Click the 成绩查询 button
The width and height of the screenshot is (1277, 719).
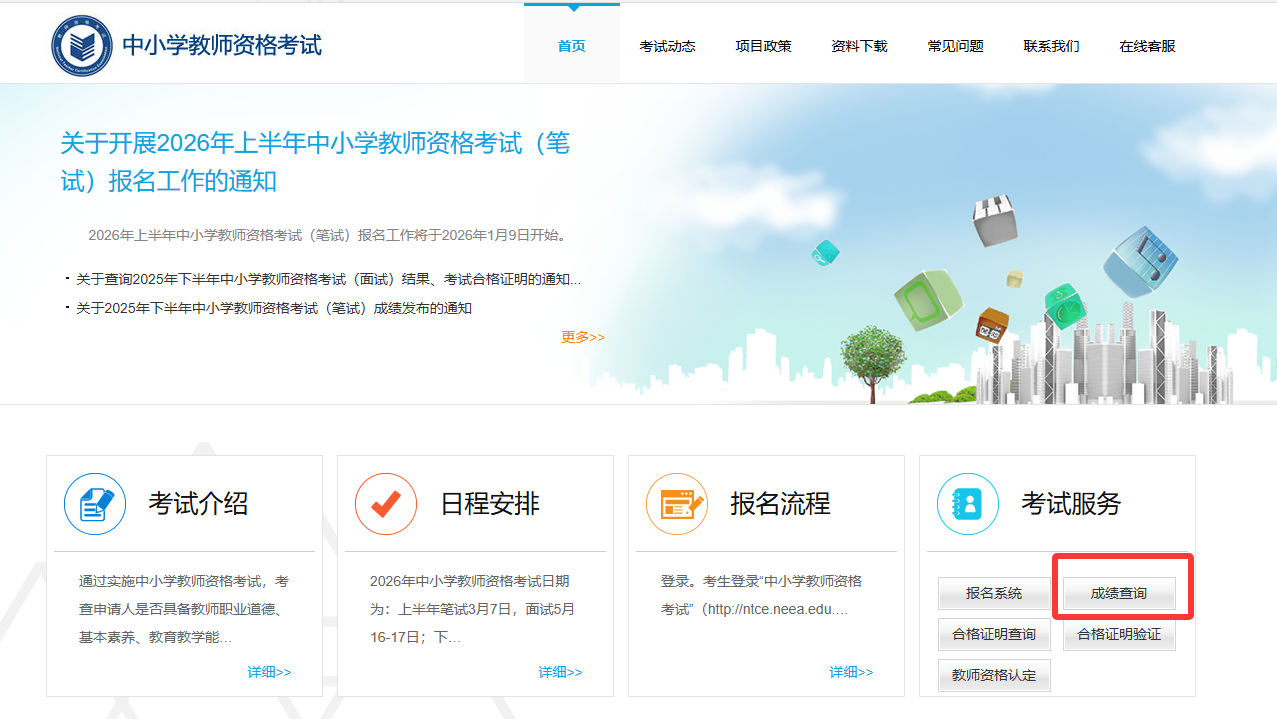coord(1119,593)
